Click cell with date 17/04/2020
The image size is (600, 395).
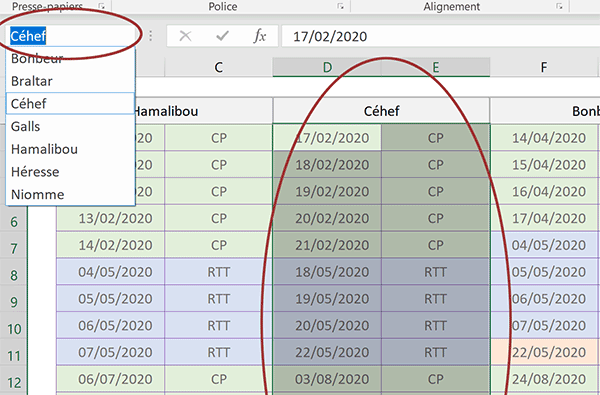(x=544, y=218)
